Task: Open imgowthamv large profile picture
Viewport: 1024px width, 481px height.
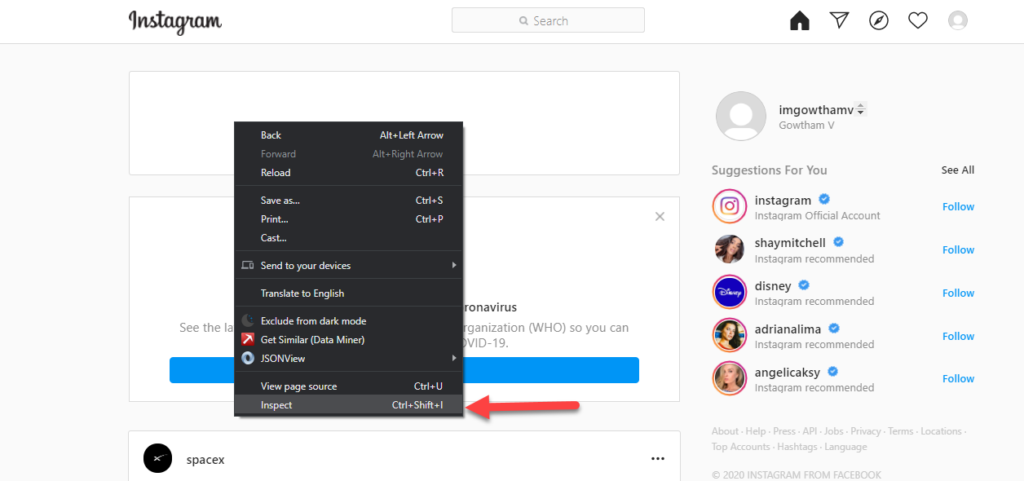Action: (741, 116)
